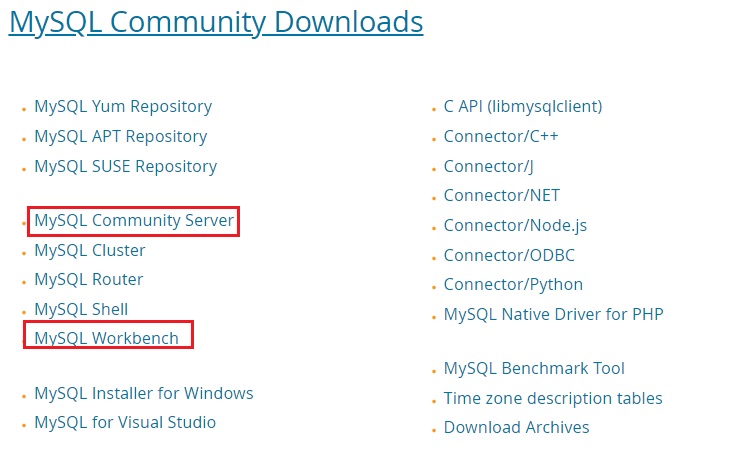Open C API (libmysqlclient) link

click(523, 107)
